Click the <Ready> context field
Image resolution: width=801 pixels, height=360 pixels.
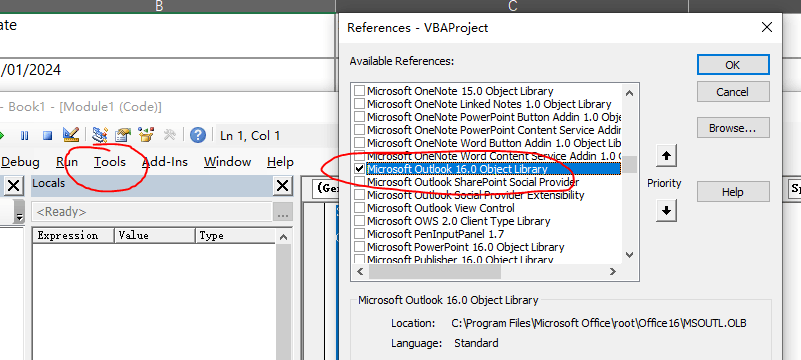[151, 212]
